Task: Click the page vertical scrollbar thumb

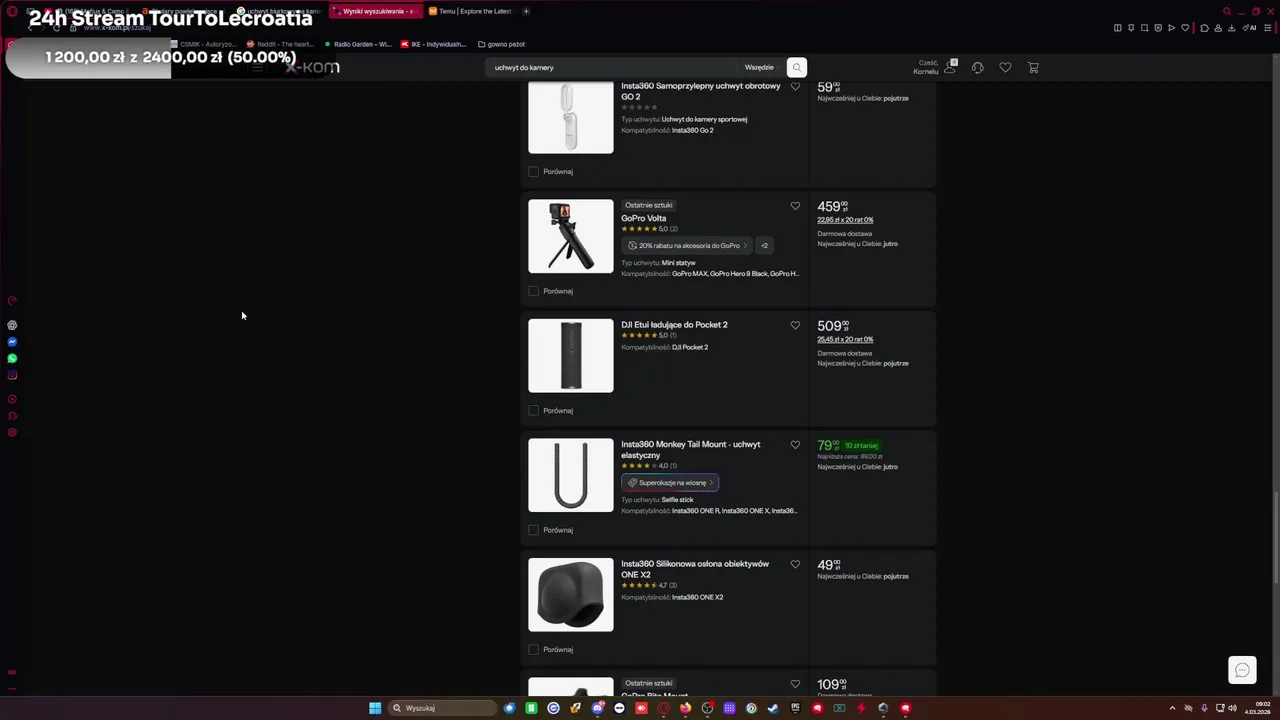Action: (x=1275, y=538)
